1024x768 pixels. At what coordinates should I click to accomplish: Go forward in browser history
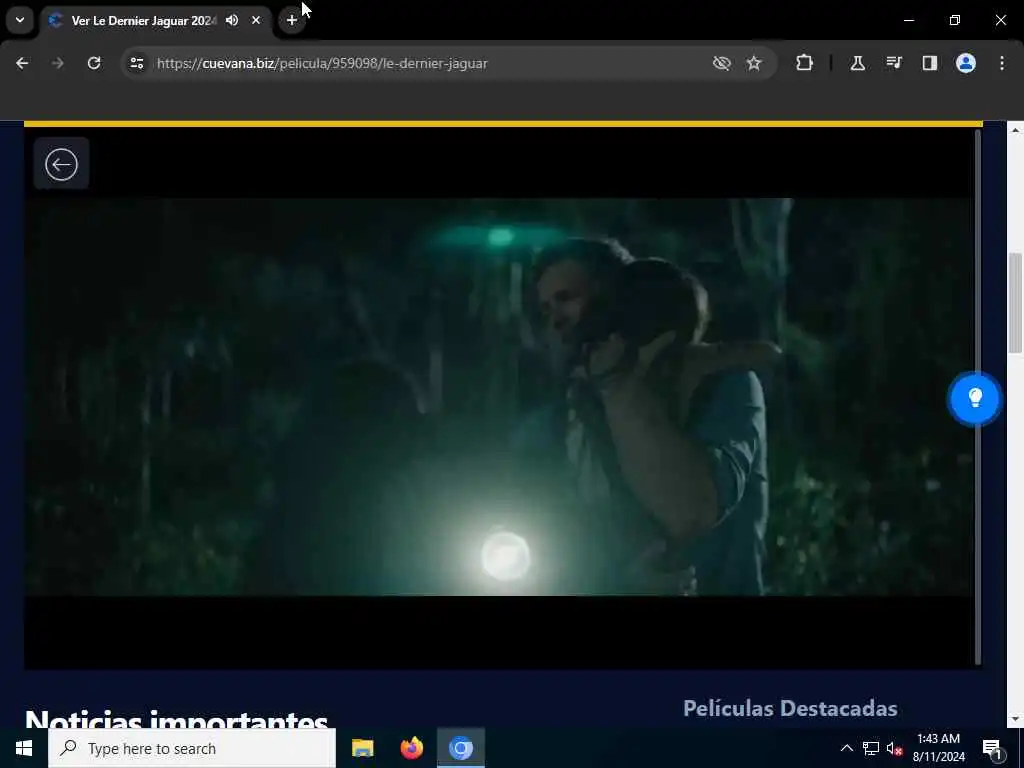point(57,63)
